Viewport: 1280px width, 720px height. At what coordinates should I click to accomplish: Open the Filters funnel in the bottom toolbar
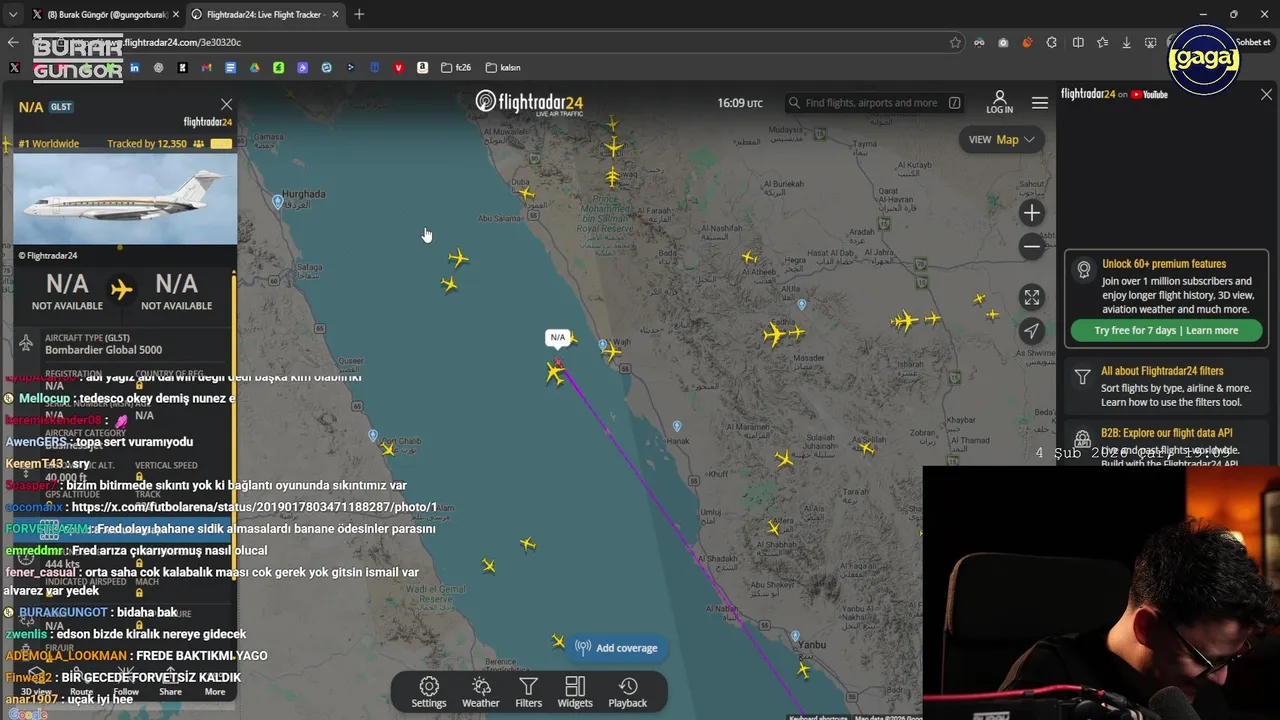(x=528, y=692)
